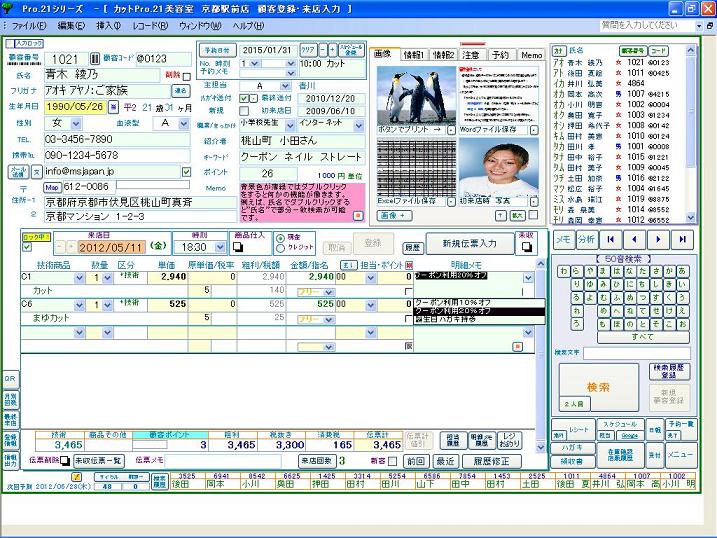The image size is (717, 538).
Task: Switch to the Memo tab
Action: click(x=532, y=55)
